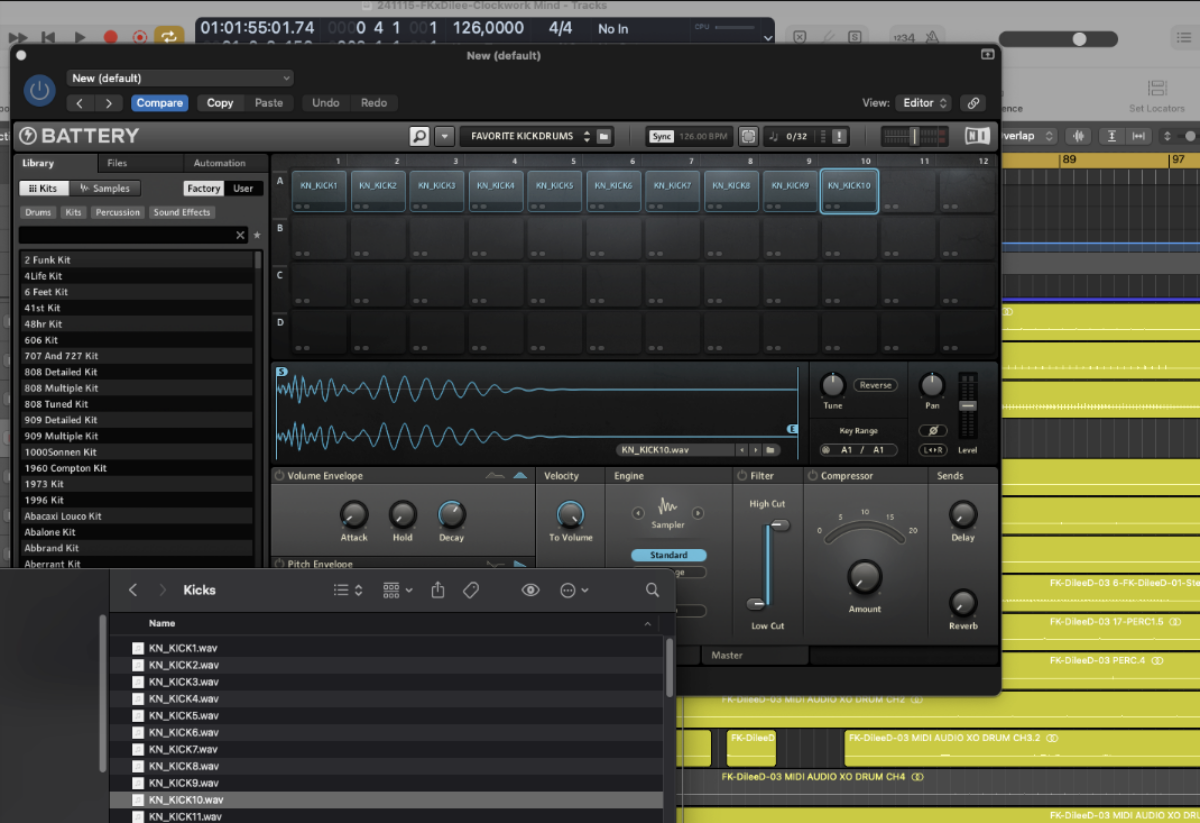1200x823 pixels.
Task: Clear the library search field with X
Action: pyautogui.click(x=240, y=235)
